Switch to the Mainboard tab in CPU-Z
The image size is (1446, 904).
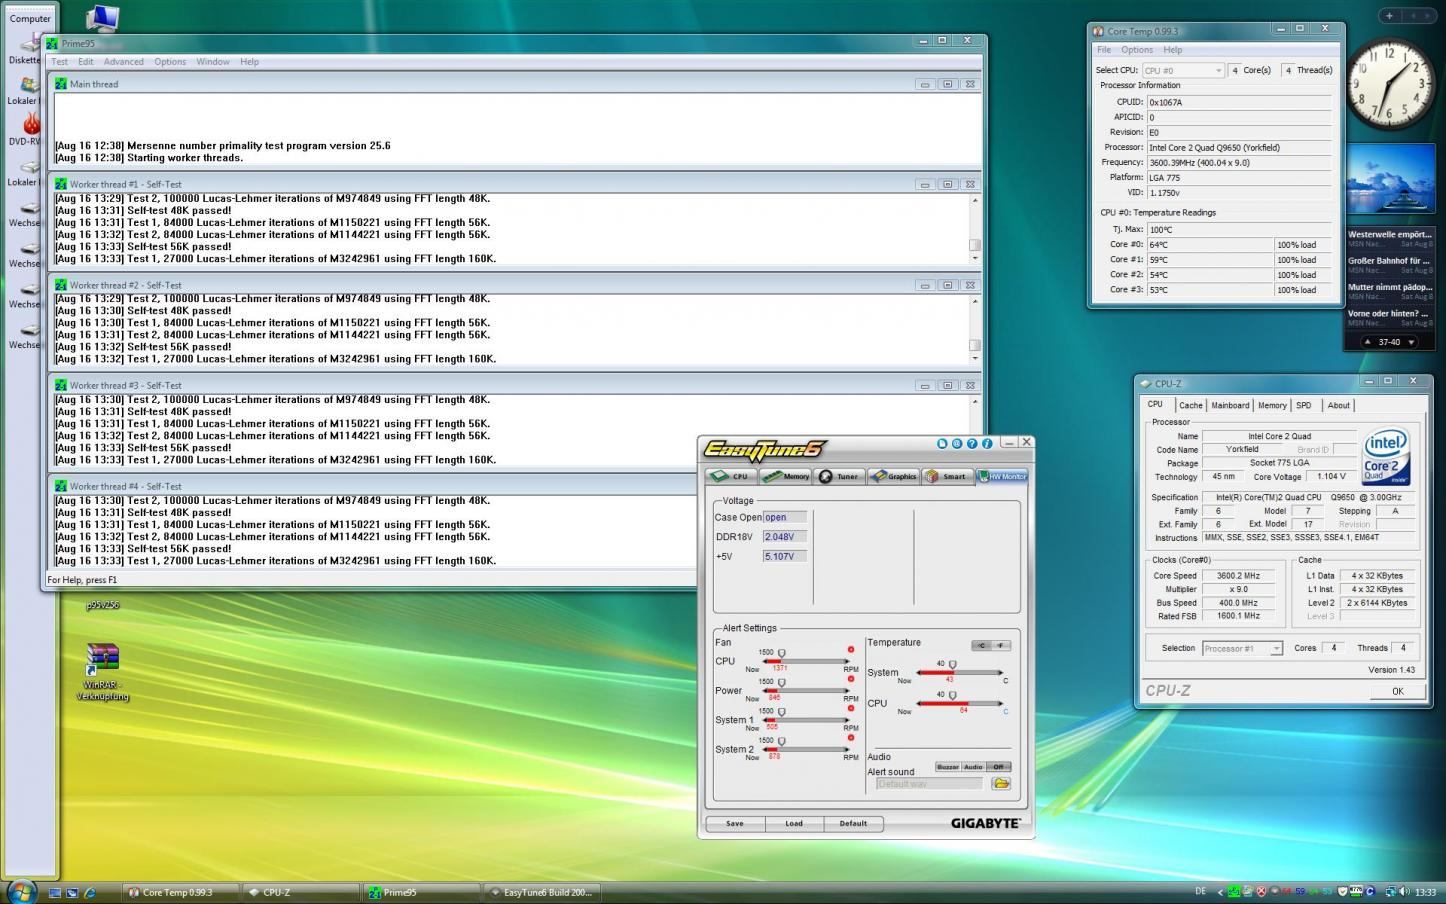click(x=1229, y=405)
